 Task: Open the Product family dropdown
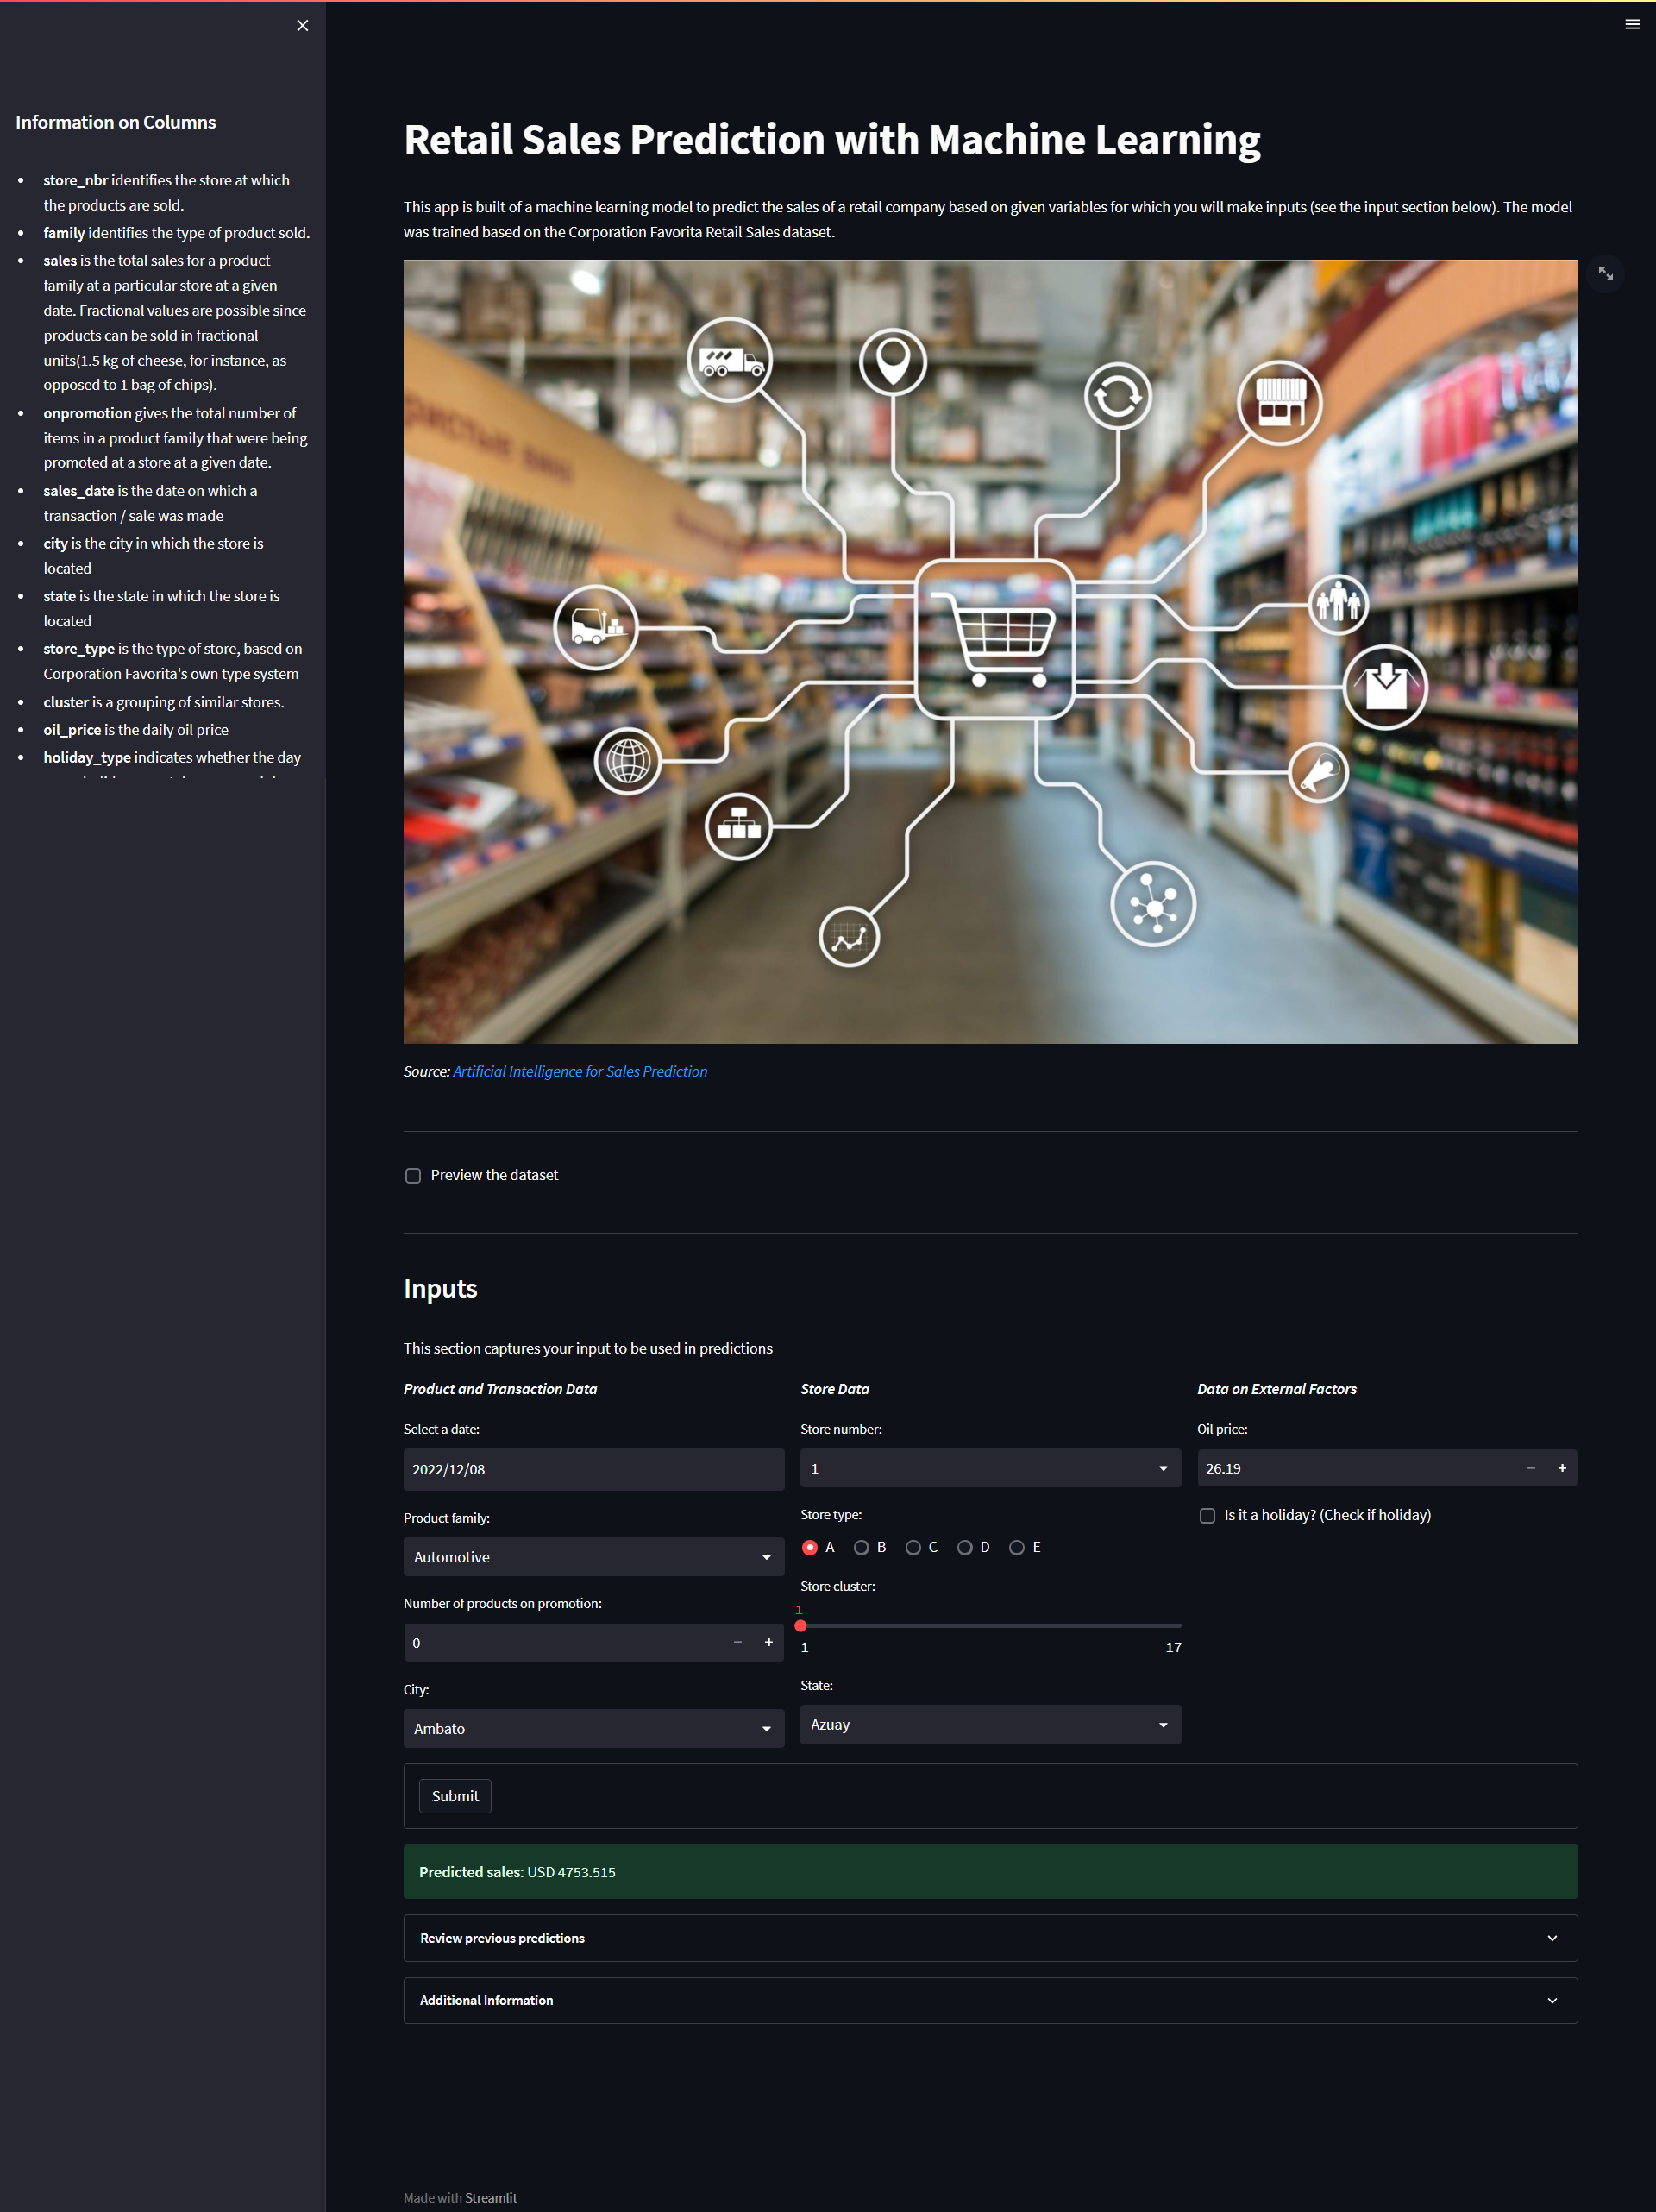point(593,1557)
